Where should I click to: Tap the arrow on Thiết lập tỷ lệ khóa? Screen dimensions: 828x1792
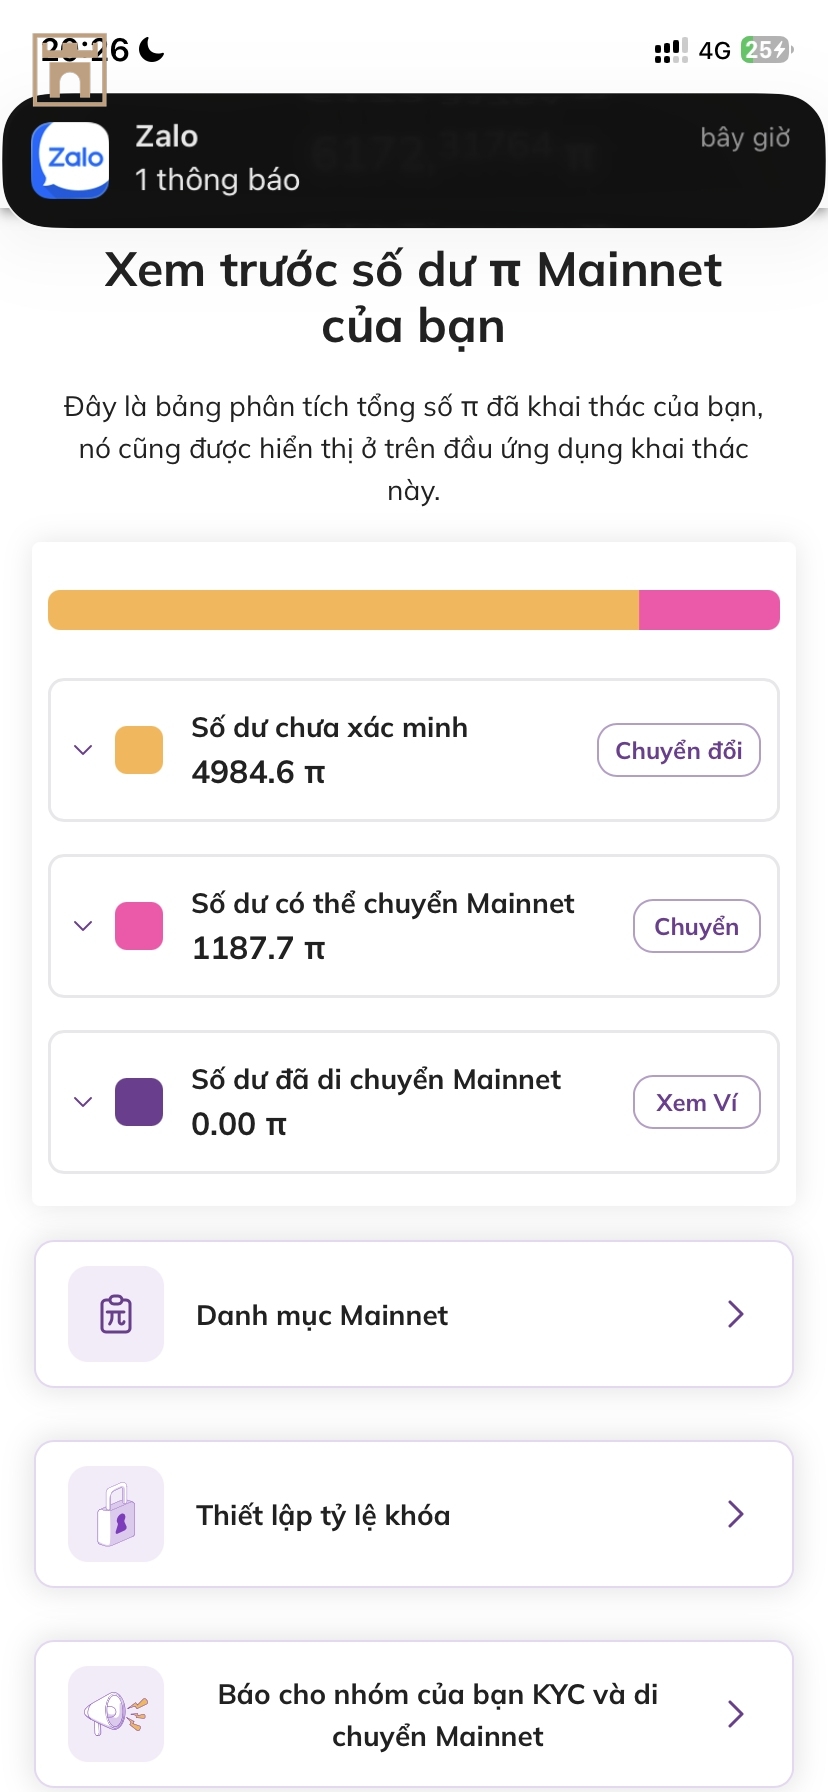click(736, 1514)
